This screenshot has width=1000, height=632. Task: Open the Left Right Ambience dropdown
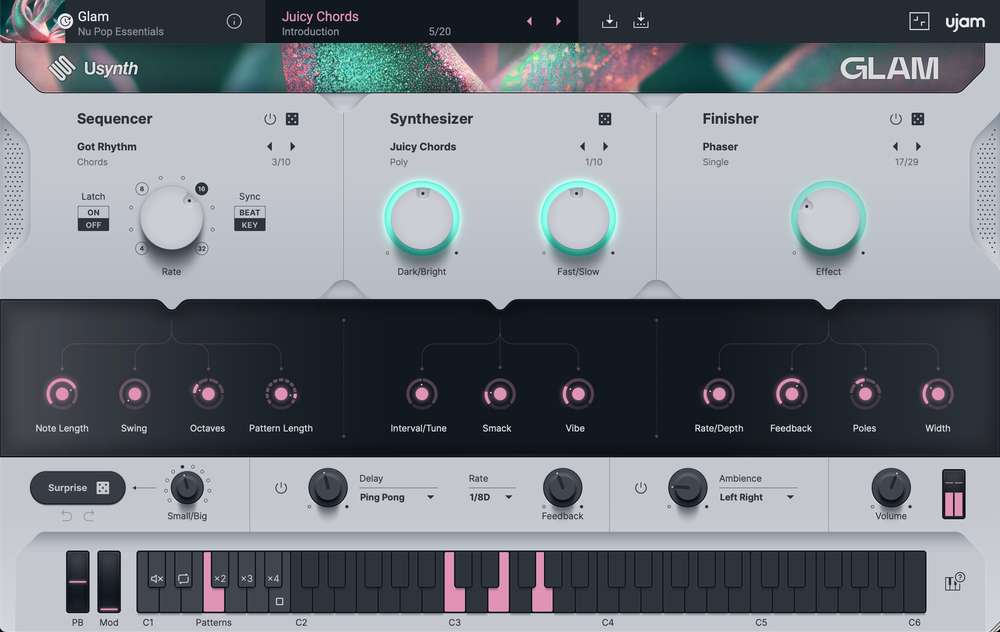(x=755, y=497)
